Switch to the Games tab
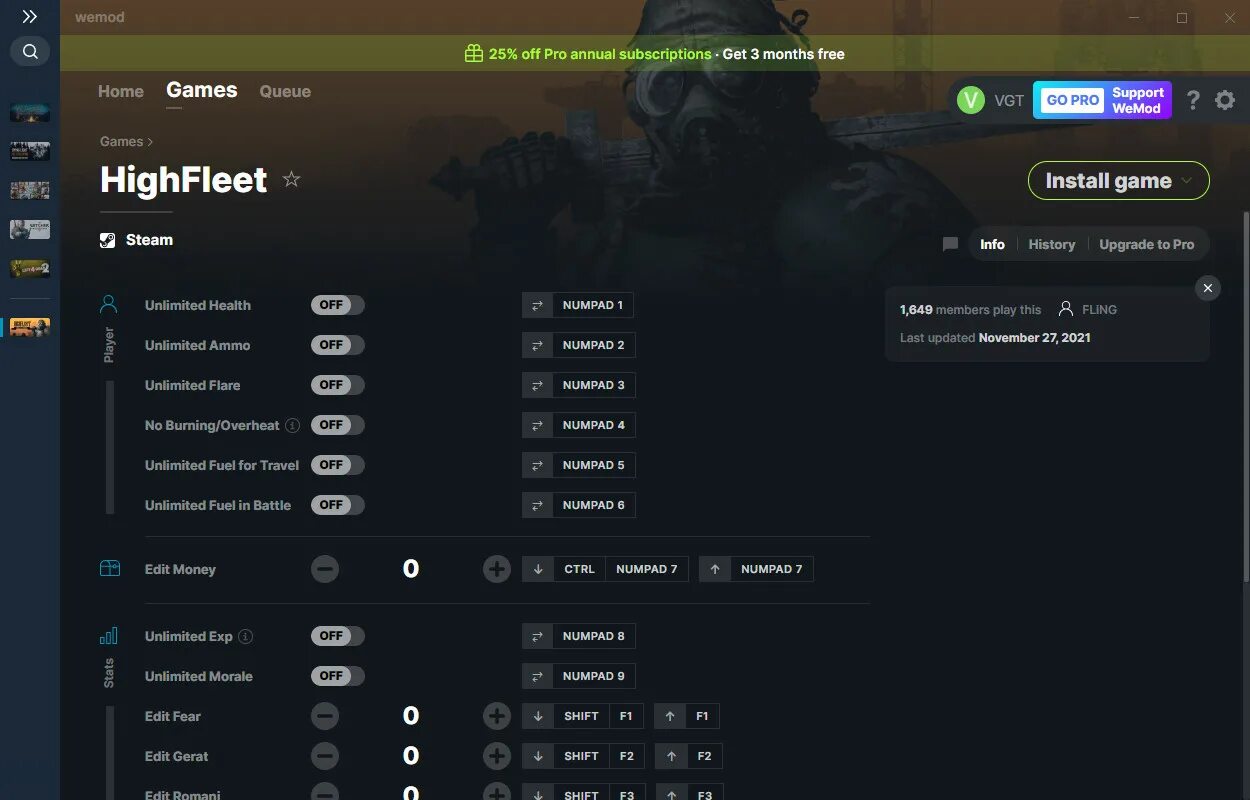 (202, 90)
